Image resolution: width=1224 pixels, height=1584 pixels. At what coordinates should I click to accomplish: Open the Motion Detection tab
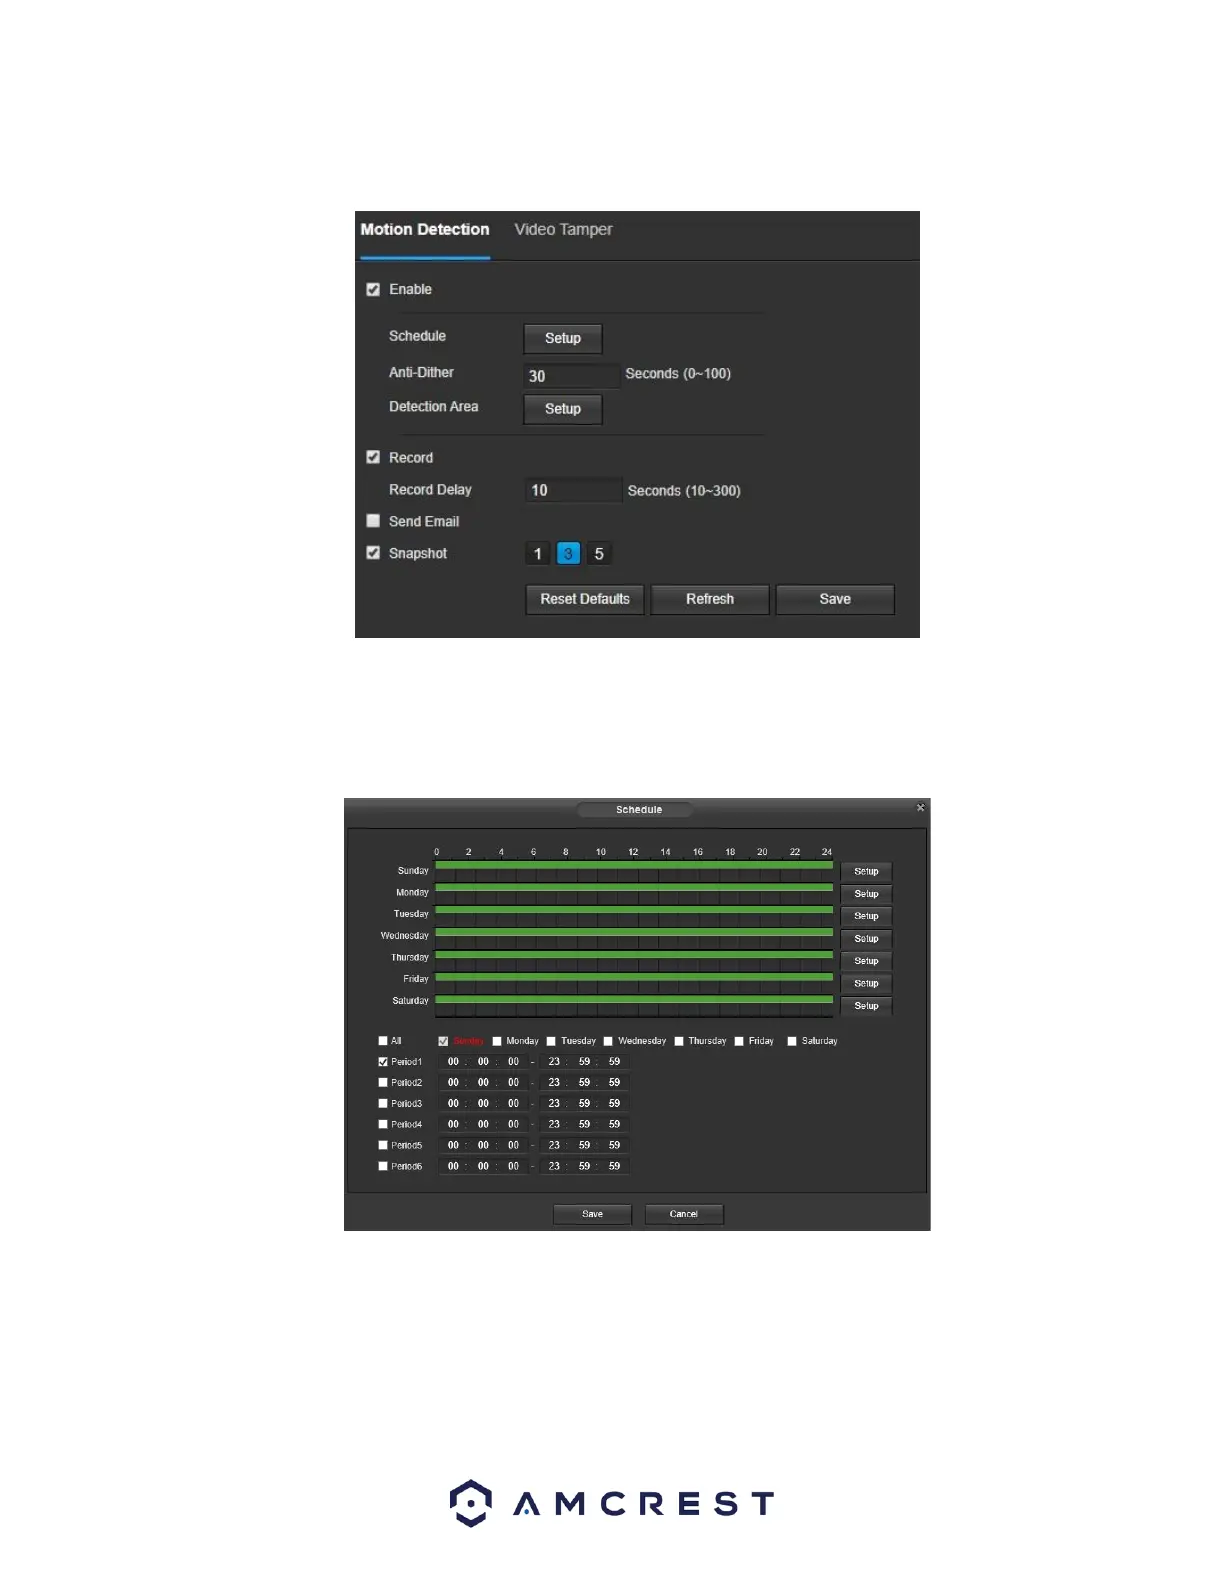pos(425,229)
